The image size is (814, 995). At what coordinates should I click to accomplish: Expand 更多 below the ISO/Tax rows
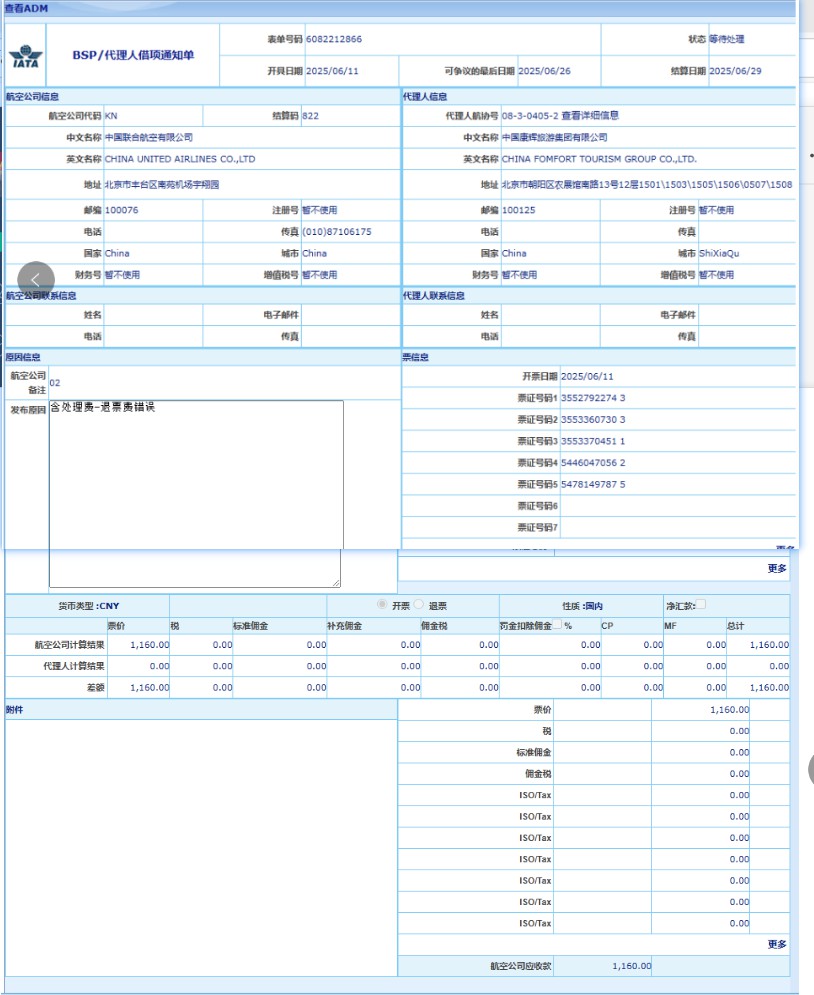coord(777,944)
